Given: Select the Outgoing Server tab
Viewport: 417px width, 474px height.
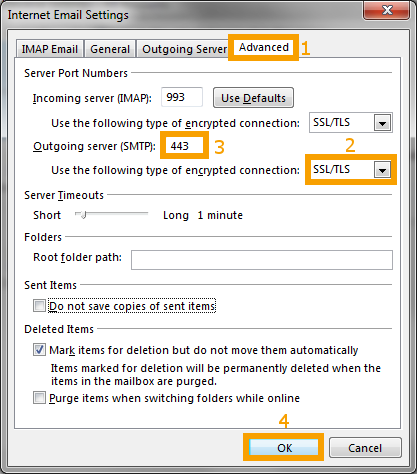Looking at the screenshot, I should [x=184, y=49].
